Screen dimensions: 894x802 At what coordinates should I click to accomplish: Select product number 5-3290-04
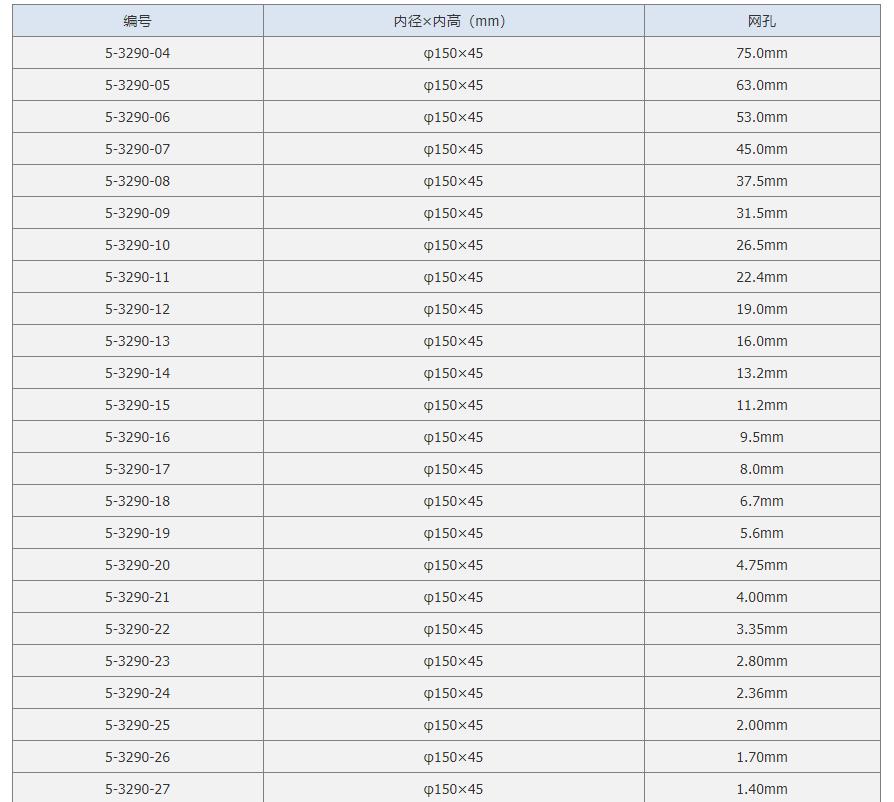[138, 53]
